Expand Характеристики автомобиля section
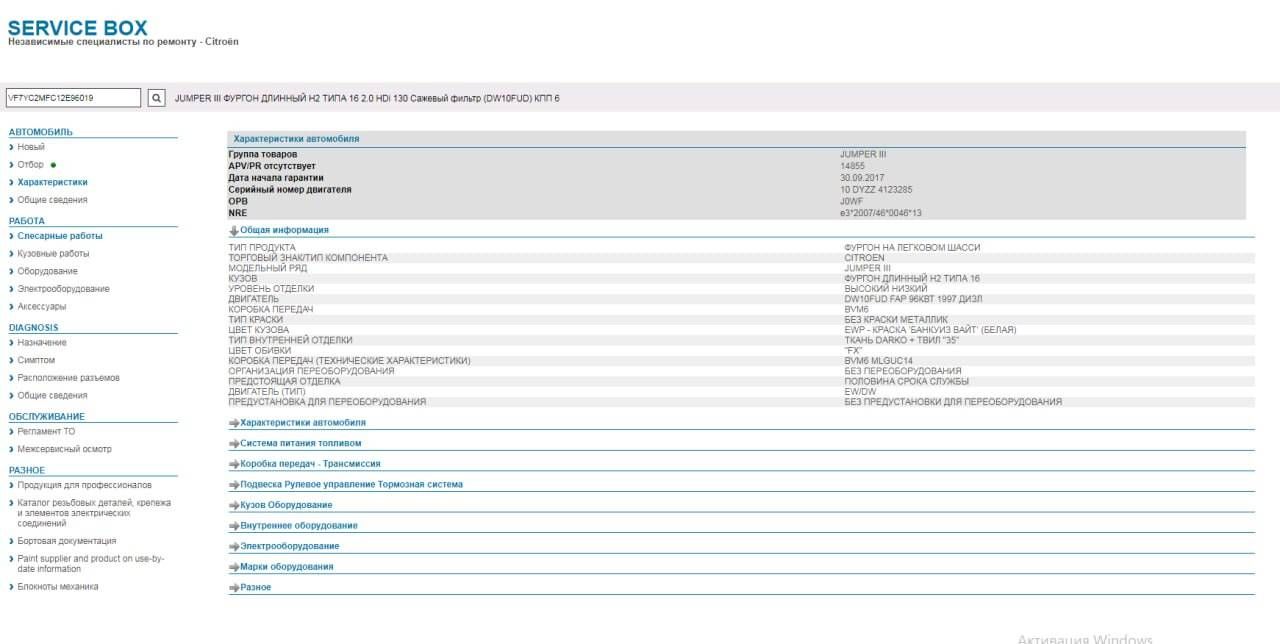The width and height of the screenshot is (1280, 644). pos(303,422)
